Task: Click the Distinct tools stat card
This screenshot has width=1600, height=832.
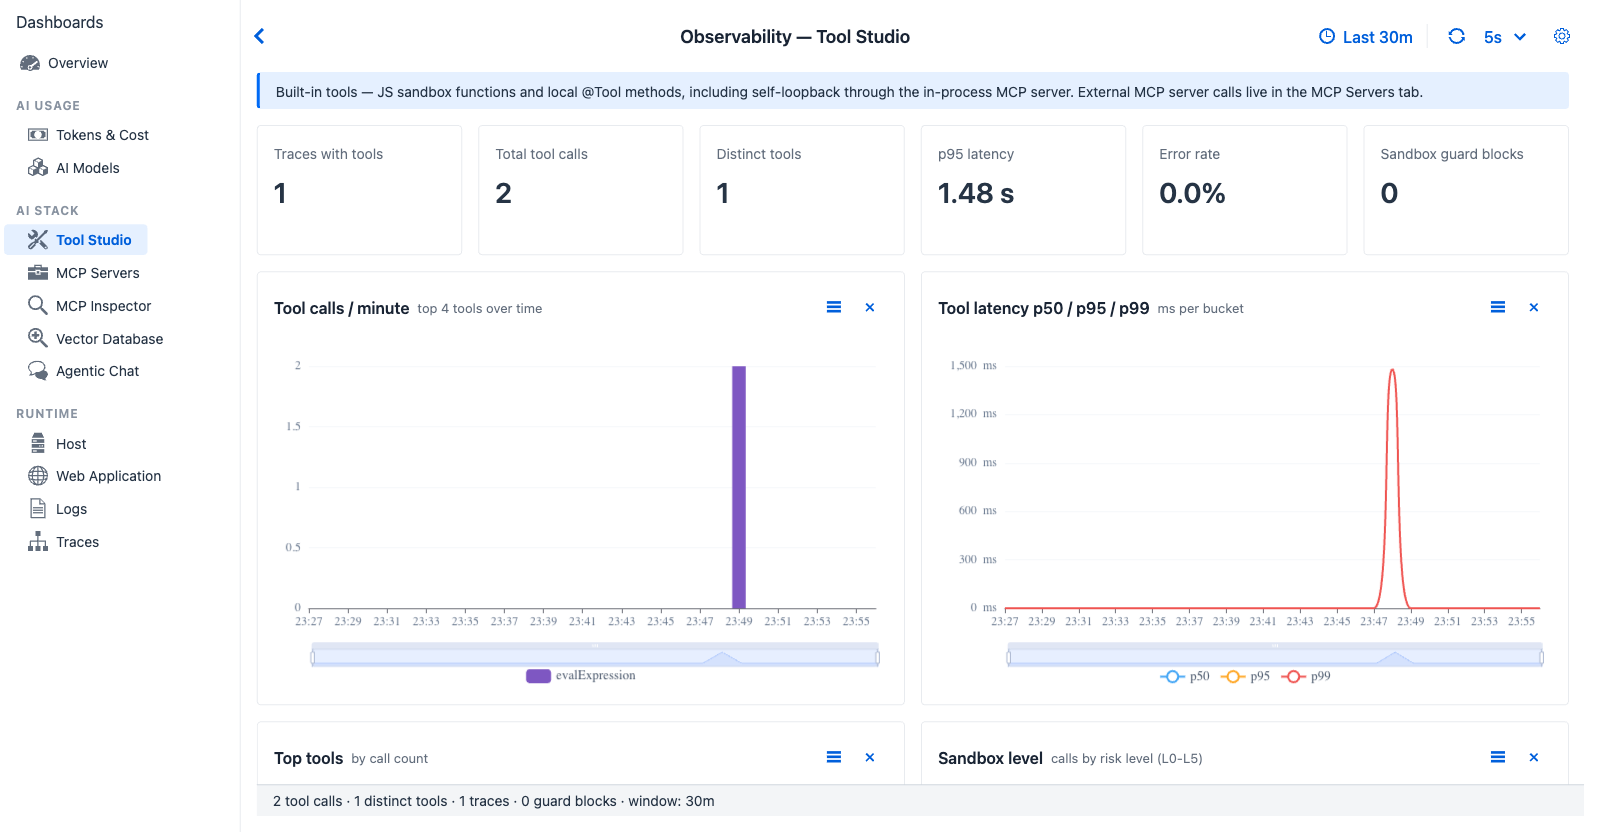Action: pyautogui.click(x=802, y=190)
